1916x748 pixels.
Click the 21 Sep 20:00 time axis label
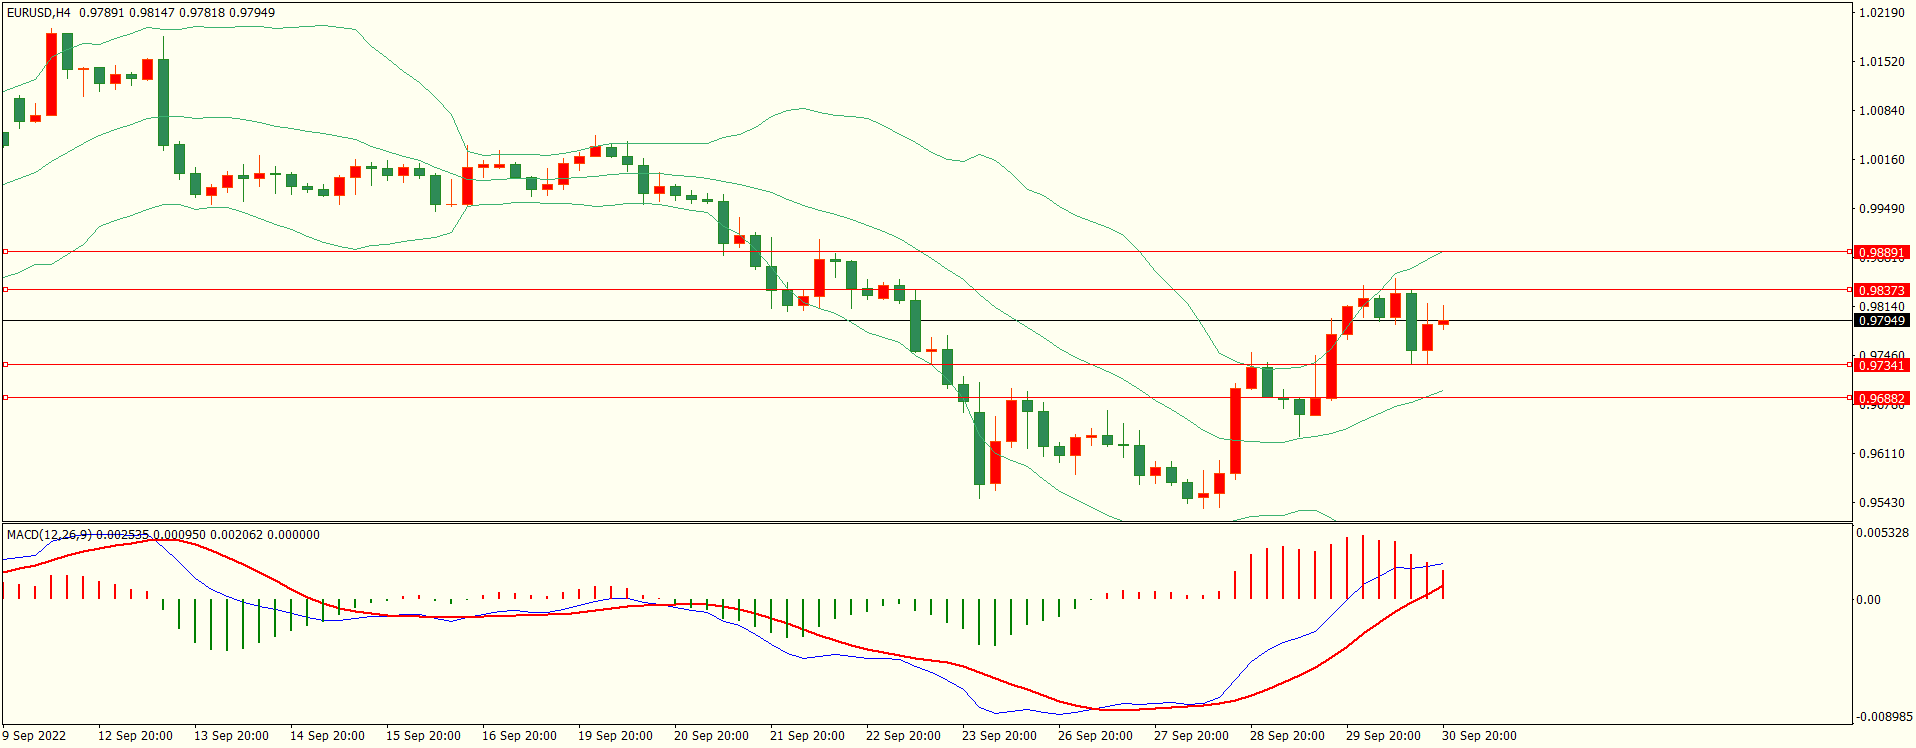coord(806,736)
